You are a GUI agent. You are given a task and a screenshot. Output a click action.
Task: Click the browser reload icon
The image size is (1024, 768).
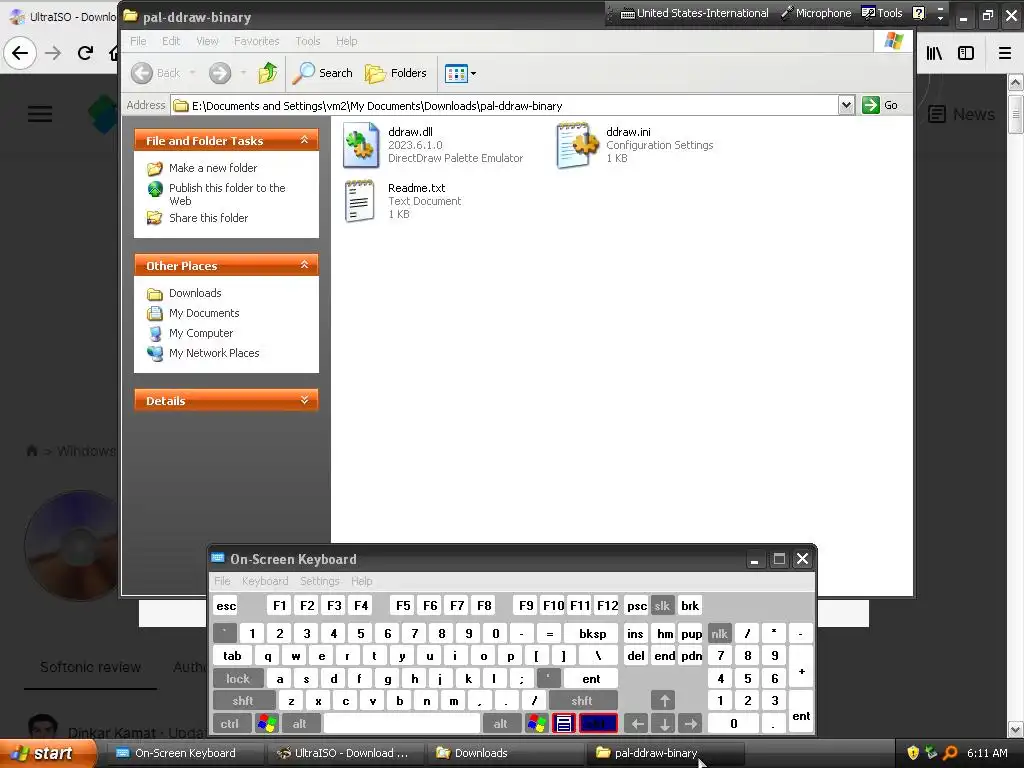click(85, 53)
